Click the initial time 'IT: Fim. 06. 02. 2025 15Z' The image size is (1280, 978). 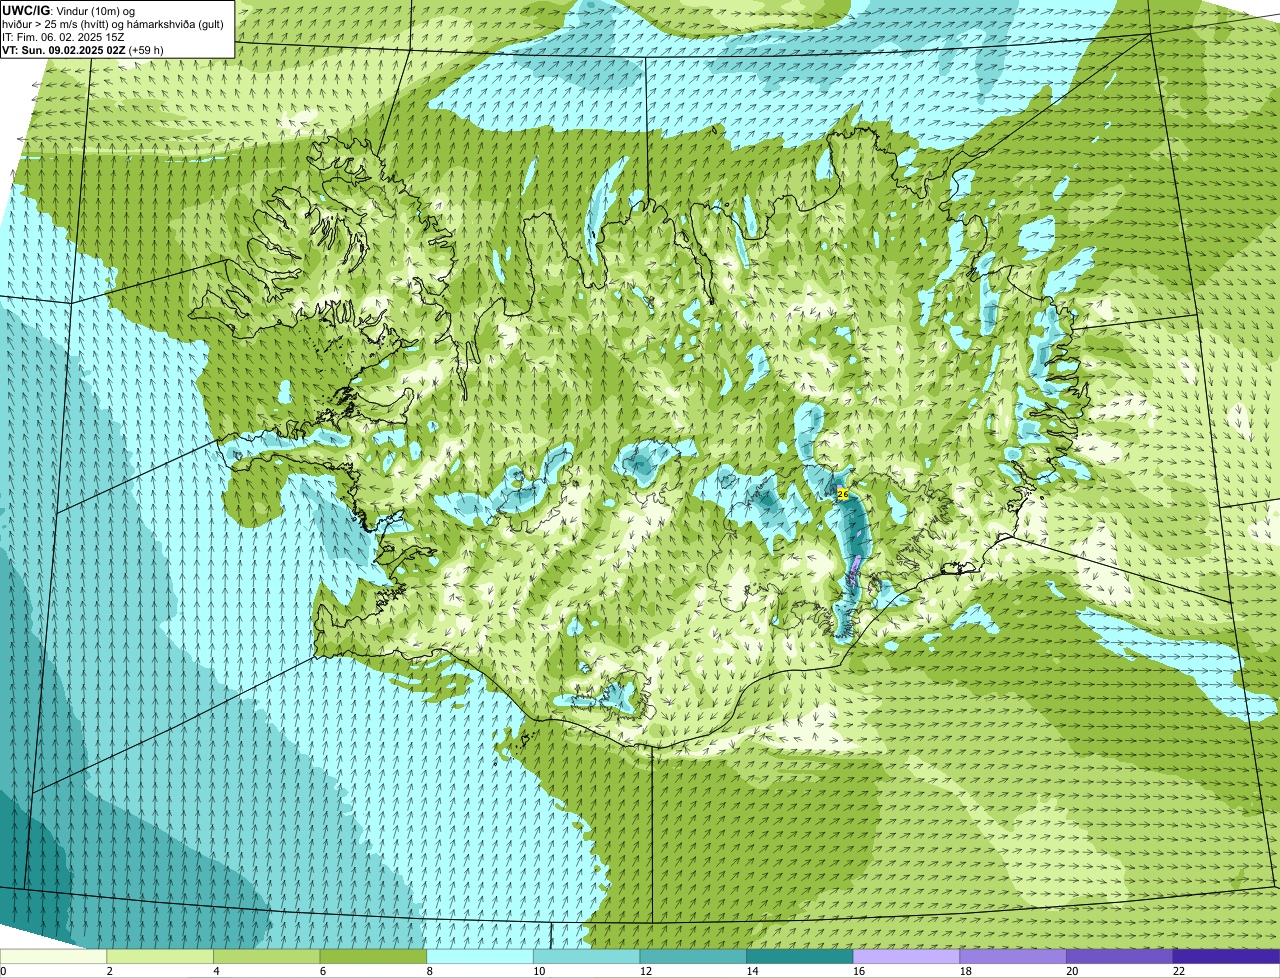click(x=63, y=36)
